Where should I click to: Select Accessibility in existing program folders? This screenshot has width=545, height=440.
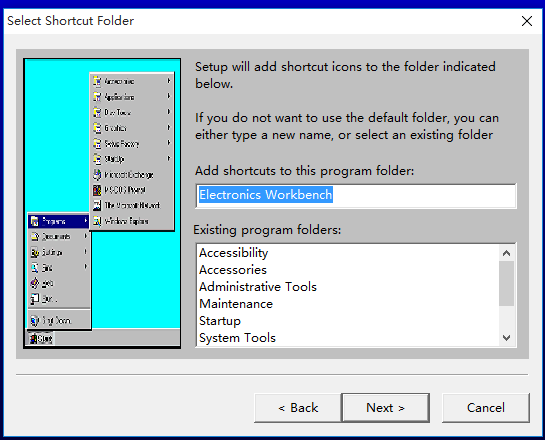(x=234, y=253)
